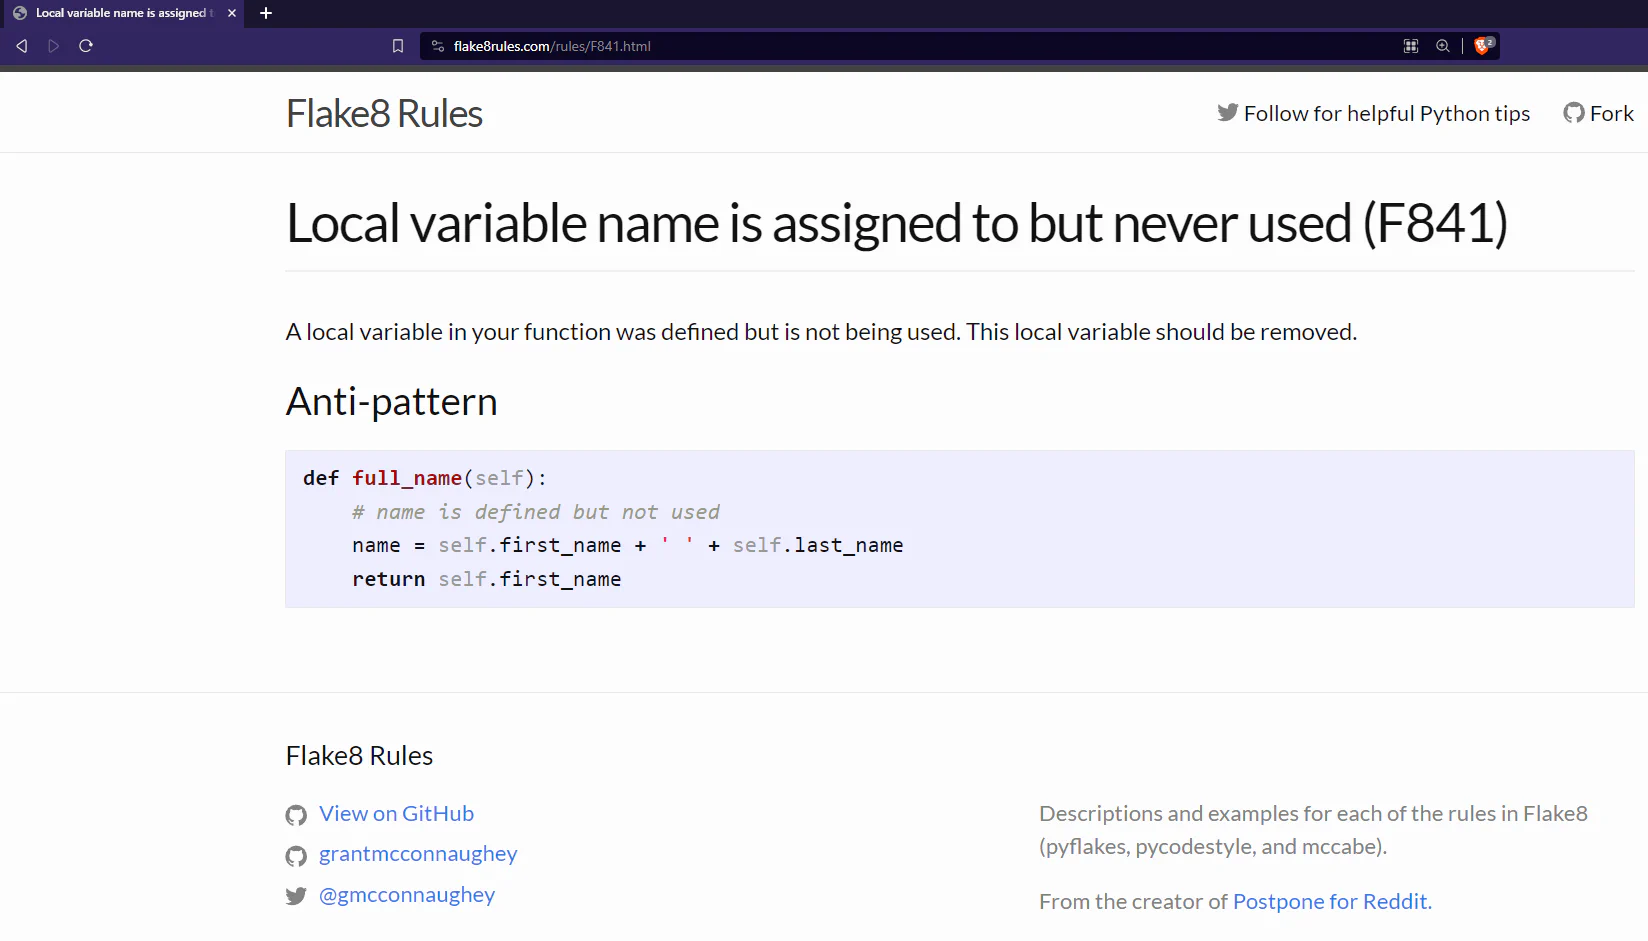The height and width of the screenshot is (941, 1648).
Task: Visit the Postpone for Reddit link
Action: 1329,901
